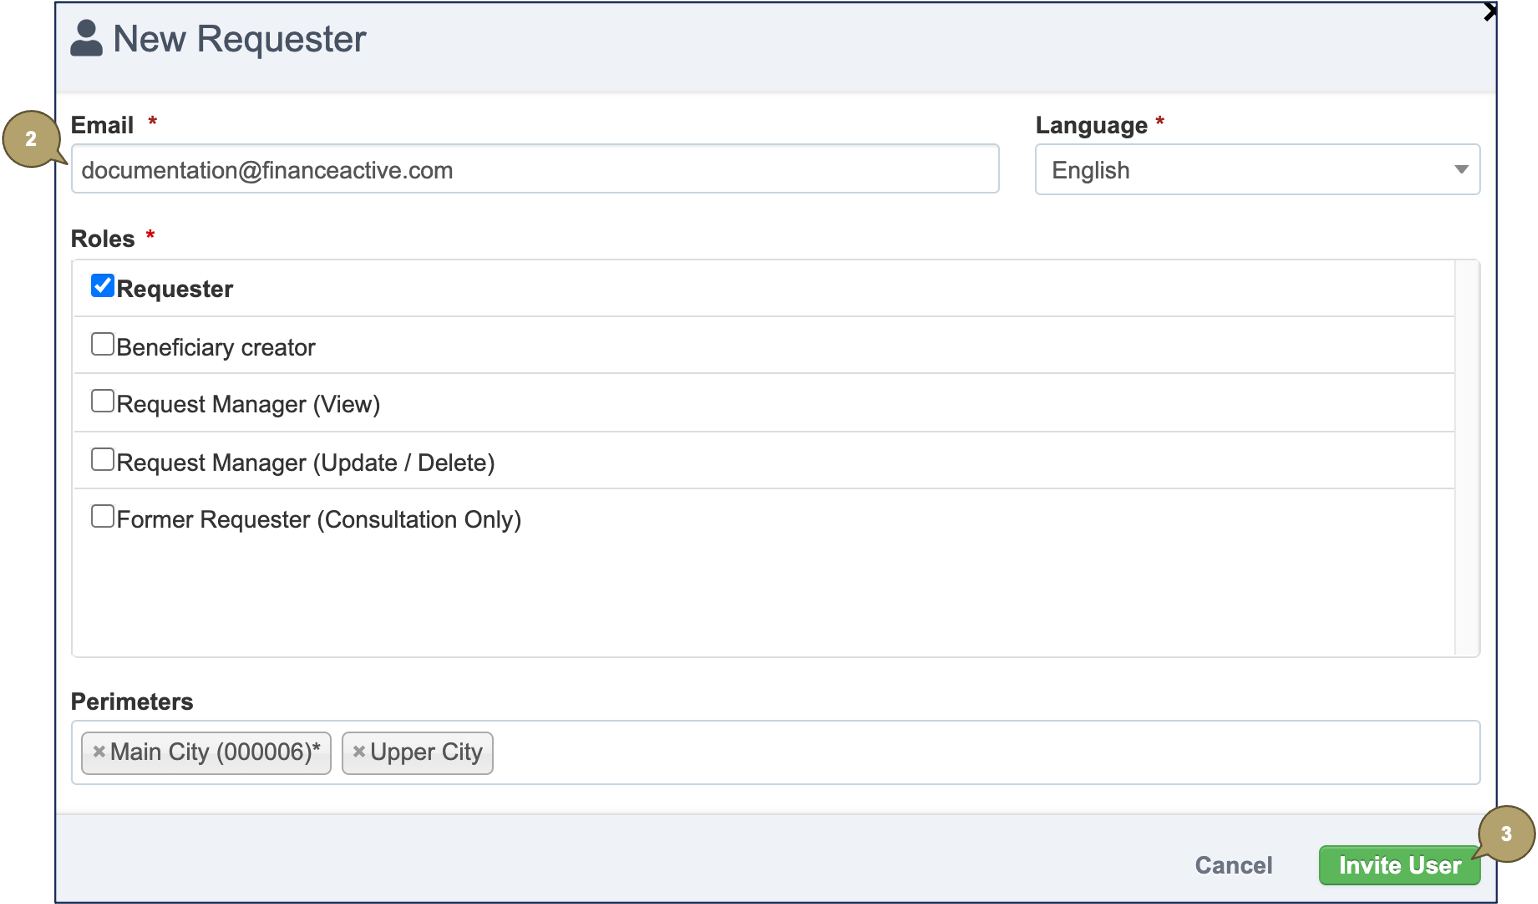This screenshot has width=1538, height=904.
Task: Remove the Upper City perimeter tag
Action: (359, 752)
